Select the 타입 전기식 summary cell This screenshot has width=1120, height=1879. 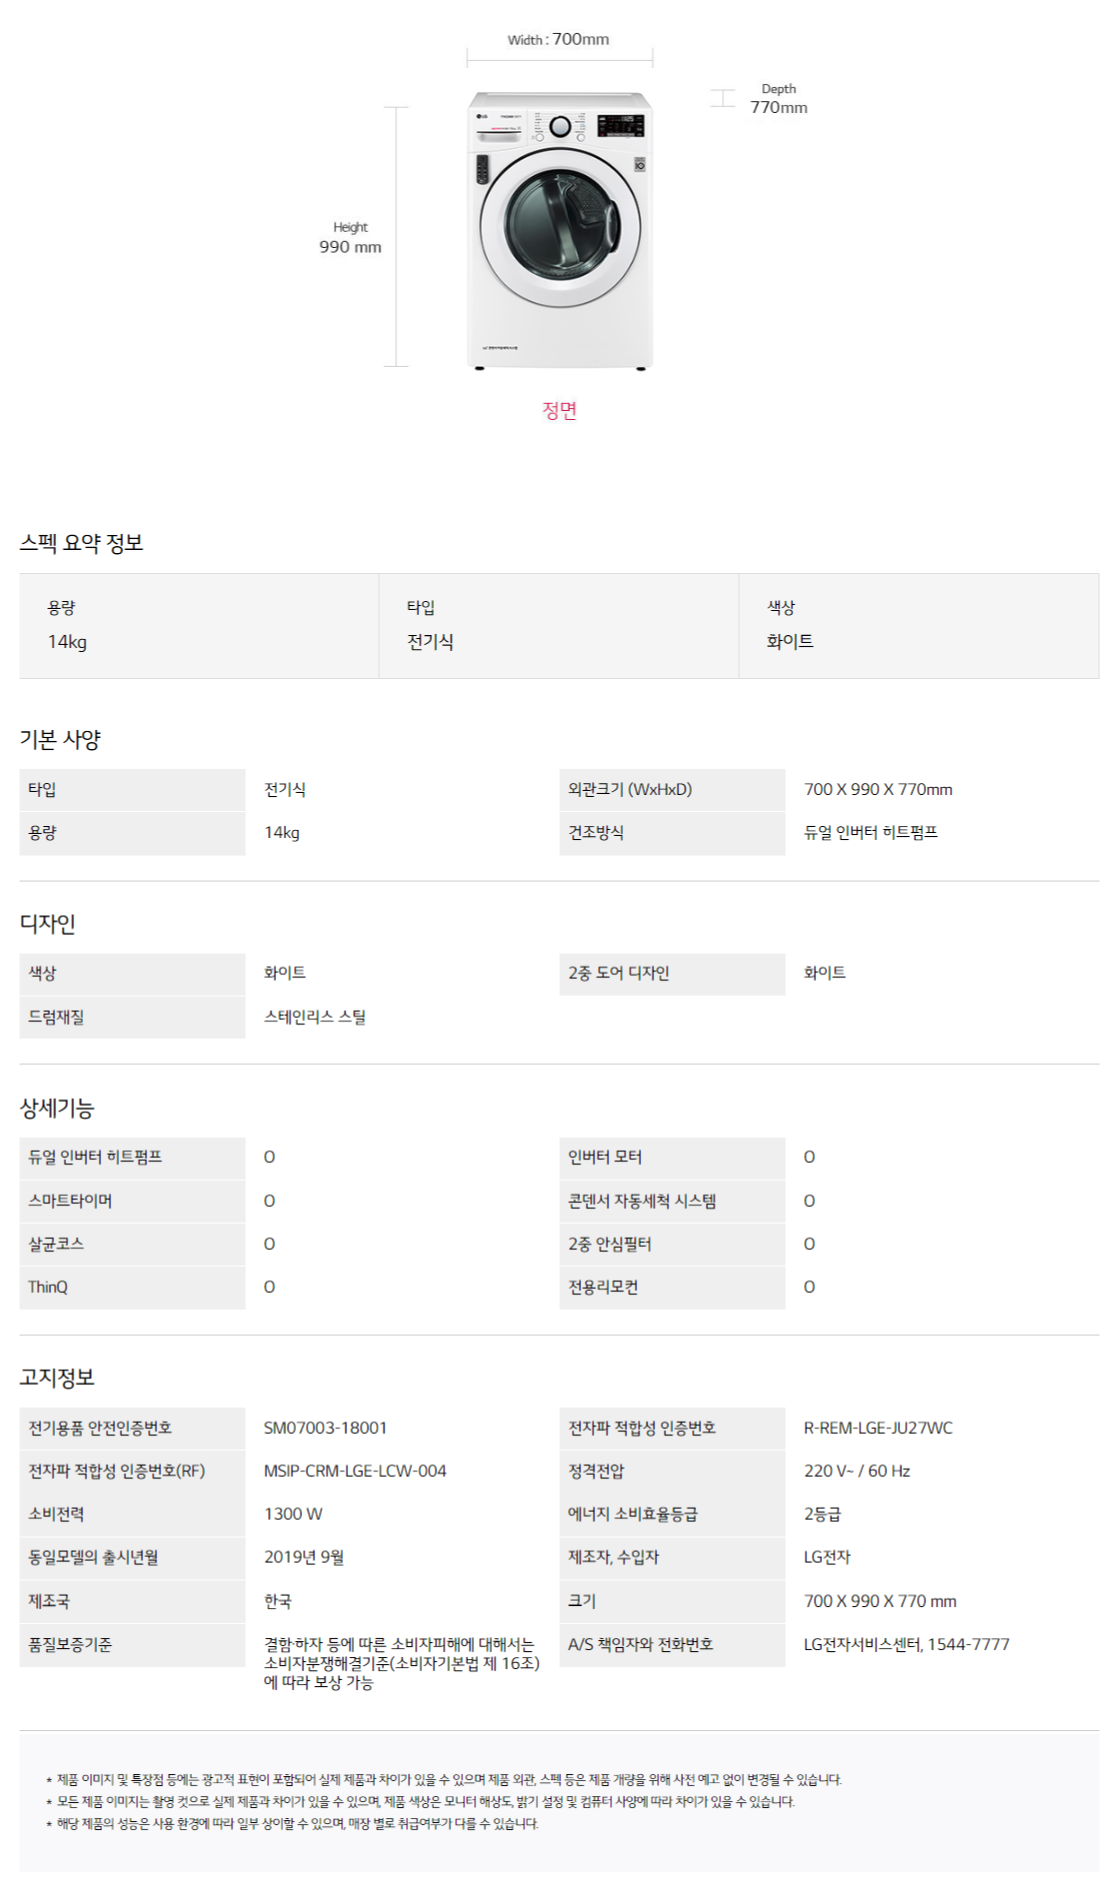click(x=559, y=626)
